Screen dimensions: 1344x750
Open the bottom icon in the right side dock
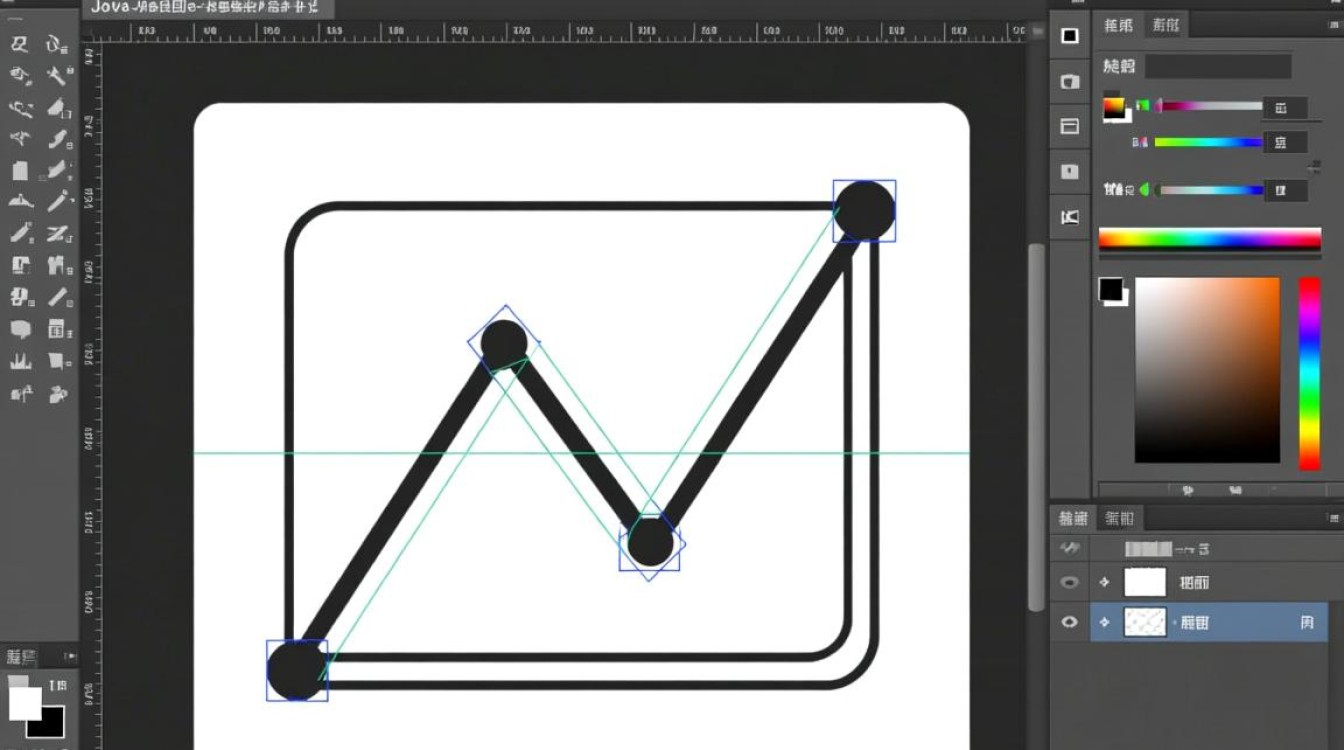[x=1070, y=217]
